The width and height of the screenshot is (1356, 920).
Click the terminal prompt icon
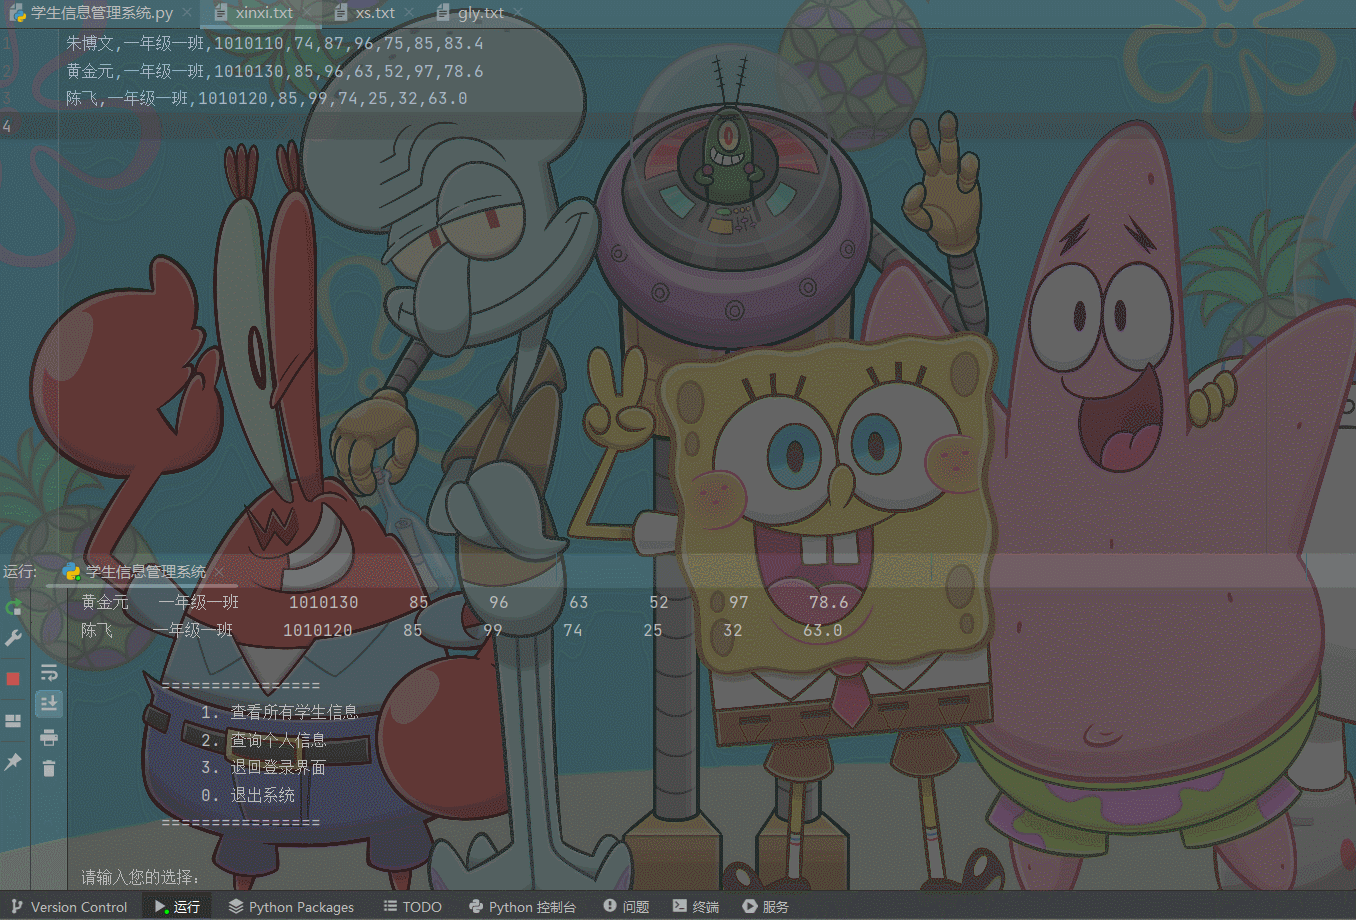point(680,906)
